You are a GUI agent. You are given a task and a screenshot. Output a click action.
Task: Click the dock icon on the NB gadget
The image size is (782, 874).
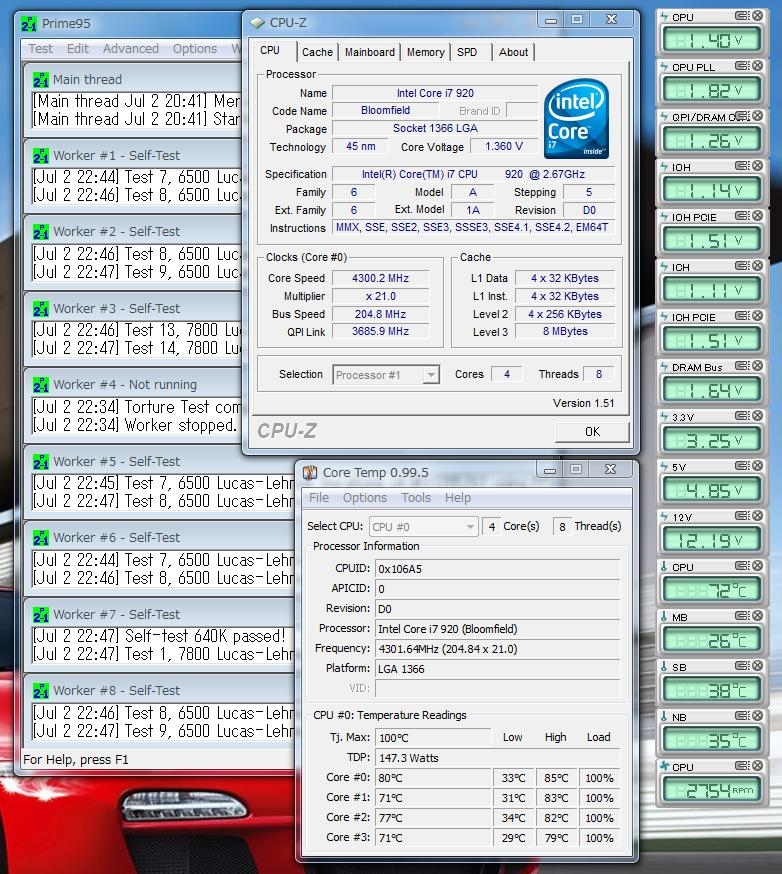pyautogui.click(x=742, y=715)
